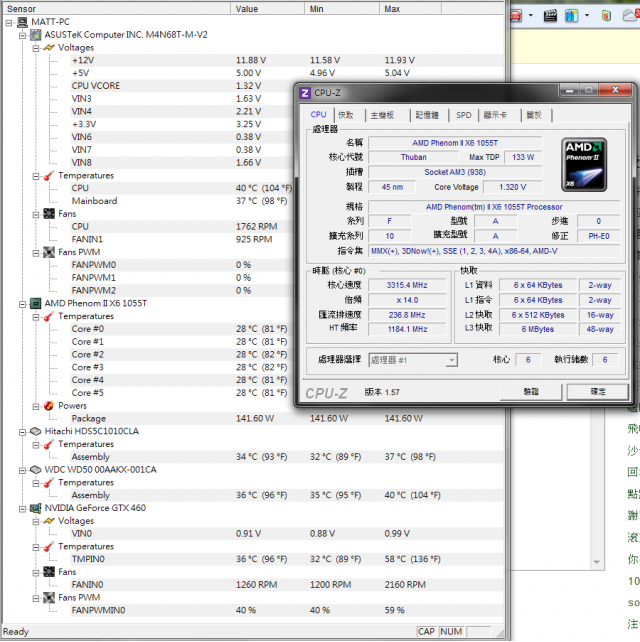The width and height of the screenshot is (640, 642).
Task: Click the CAP indicator in status bar
Action: [426, 631]
